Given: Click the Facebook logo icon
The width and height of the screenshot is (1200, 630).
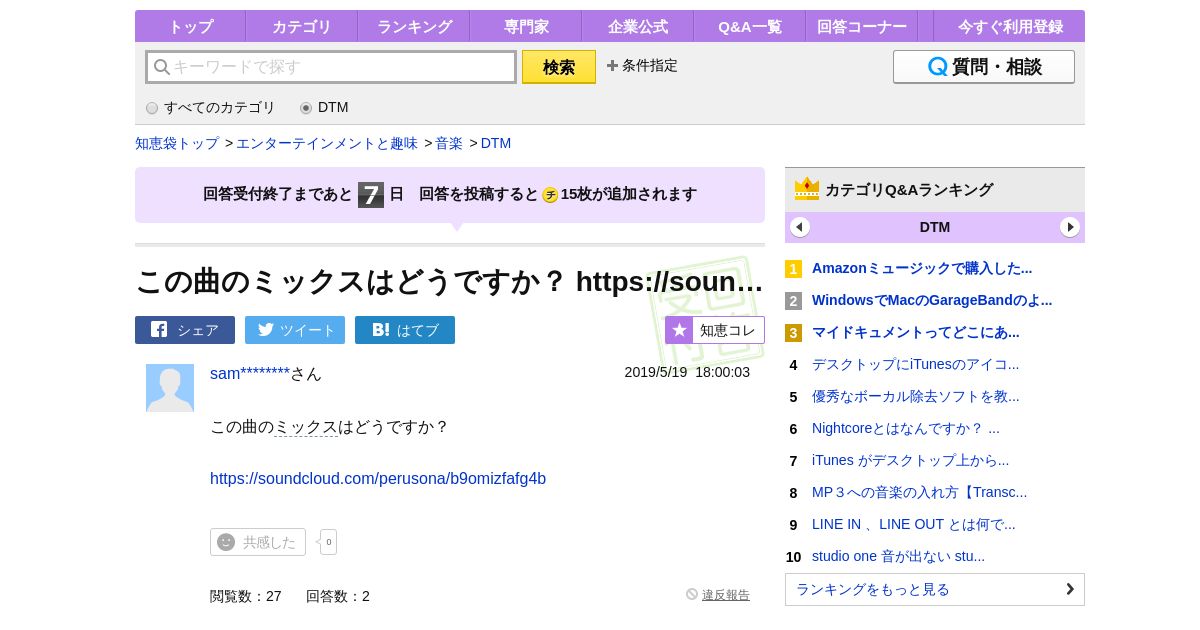Looking at the screenshot, I should pyautogui.click(x=159, y=330).
